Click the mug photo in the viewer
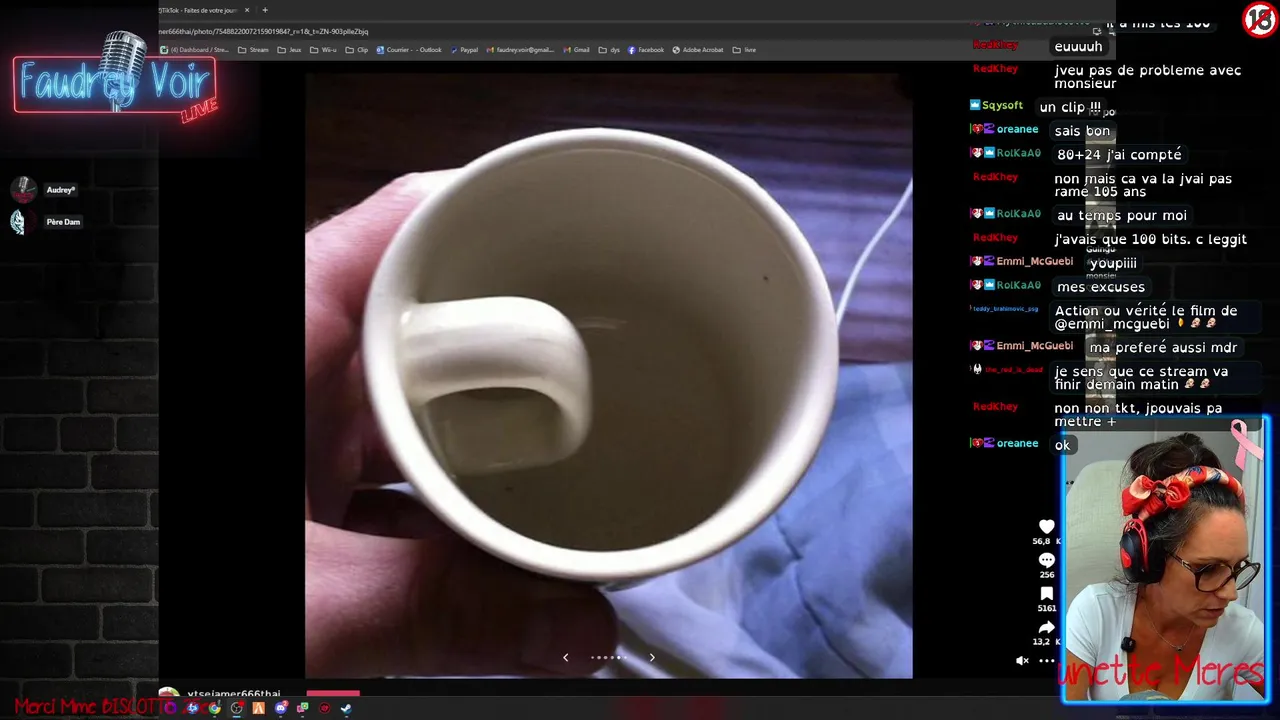 [608, 375]
